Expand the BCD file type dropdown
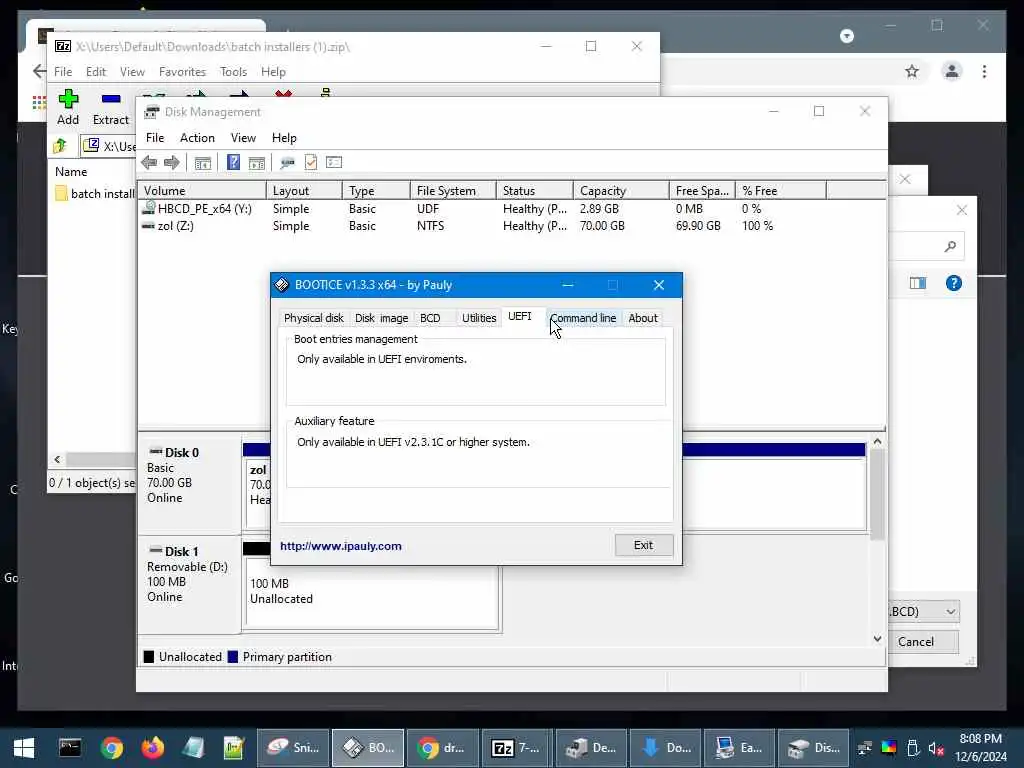 950,611
